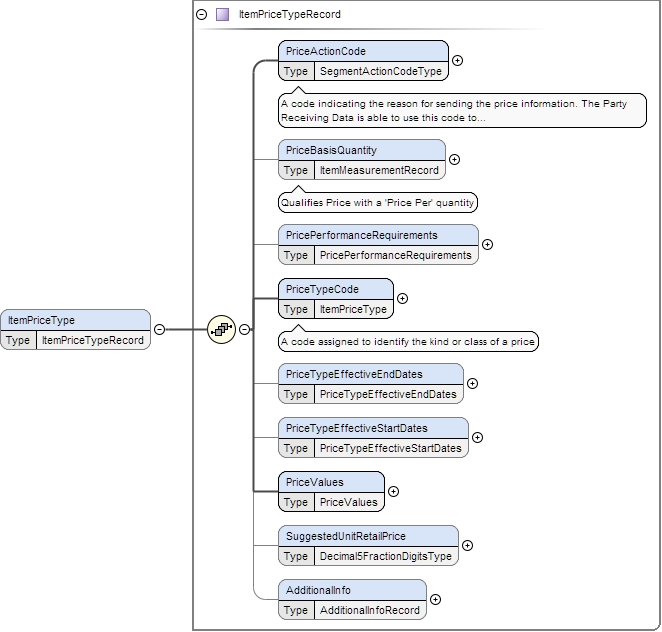The image size is (662, 632).
Task: Collapse the ItemPriceType root element
Action: (x=159, y=329)
